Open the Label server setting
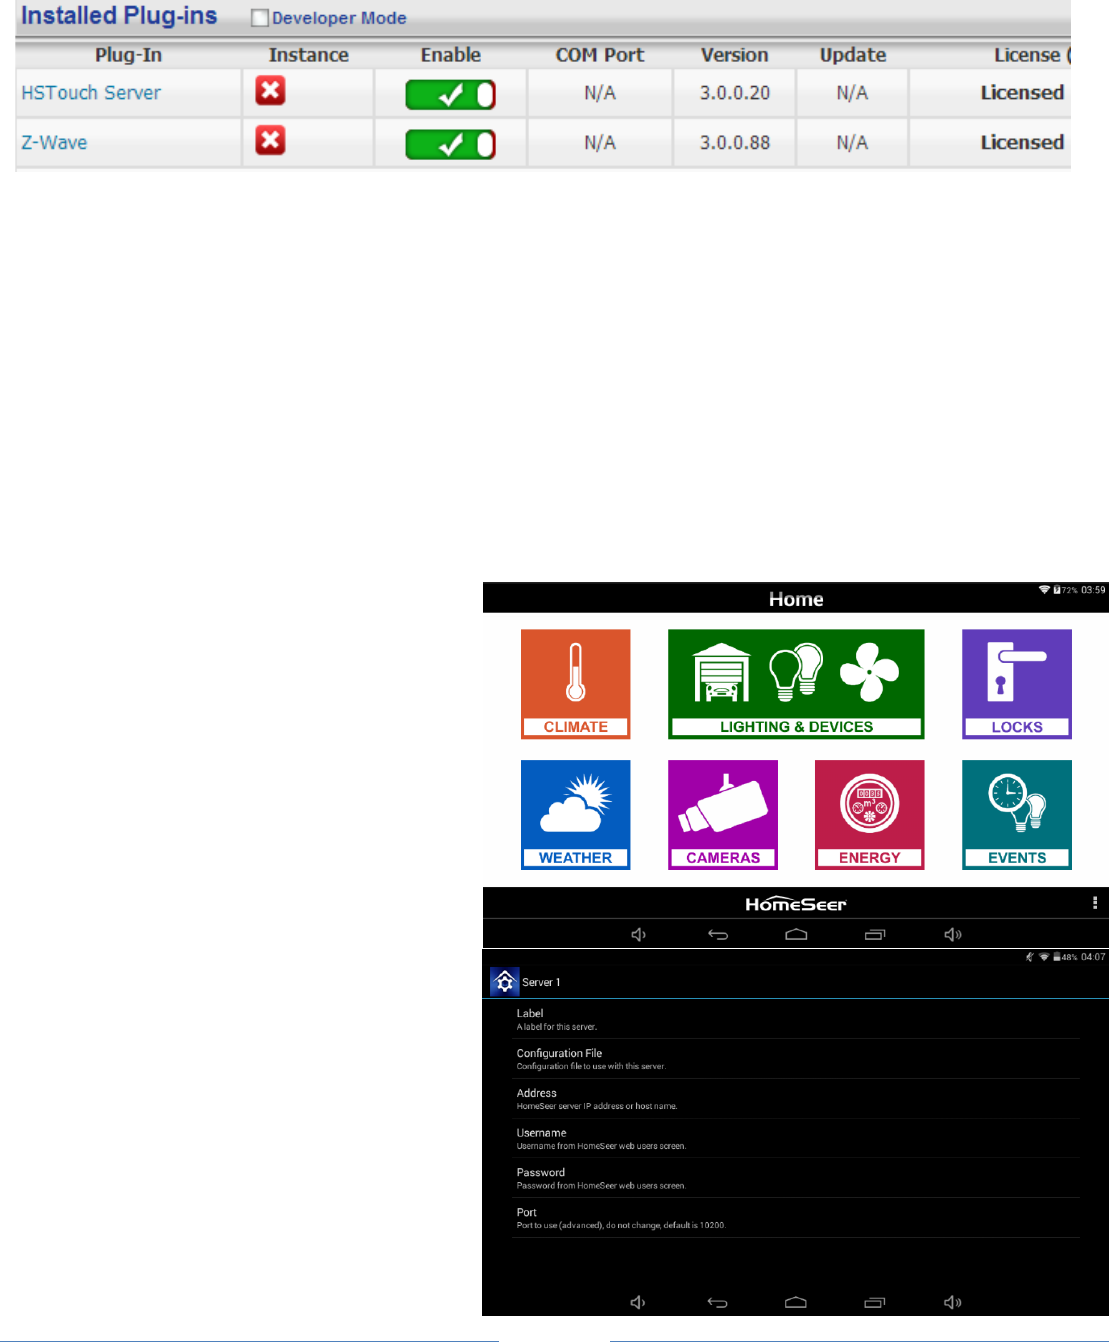The height and width of the screenshot is (1342, 1109). click(x=796, y=1019)
